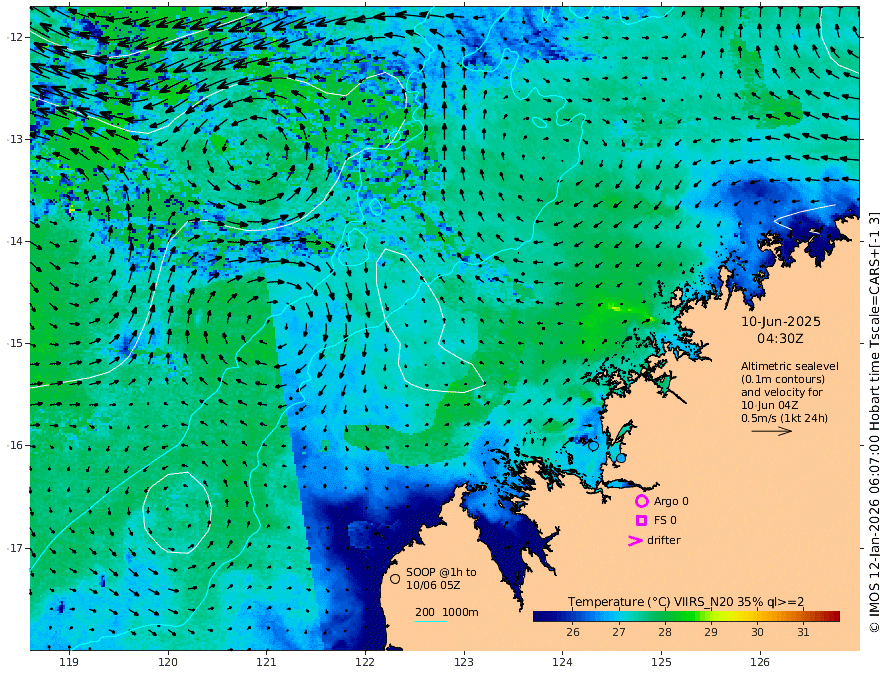This screenshot has height=680, width=880.
Task: Click latitude label -15 on left axis
Action: click(x=15, y=343)
